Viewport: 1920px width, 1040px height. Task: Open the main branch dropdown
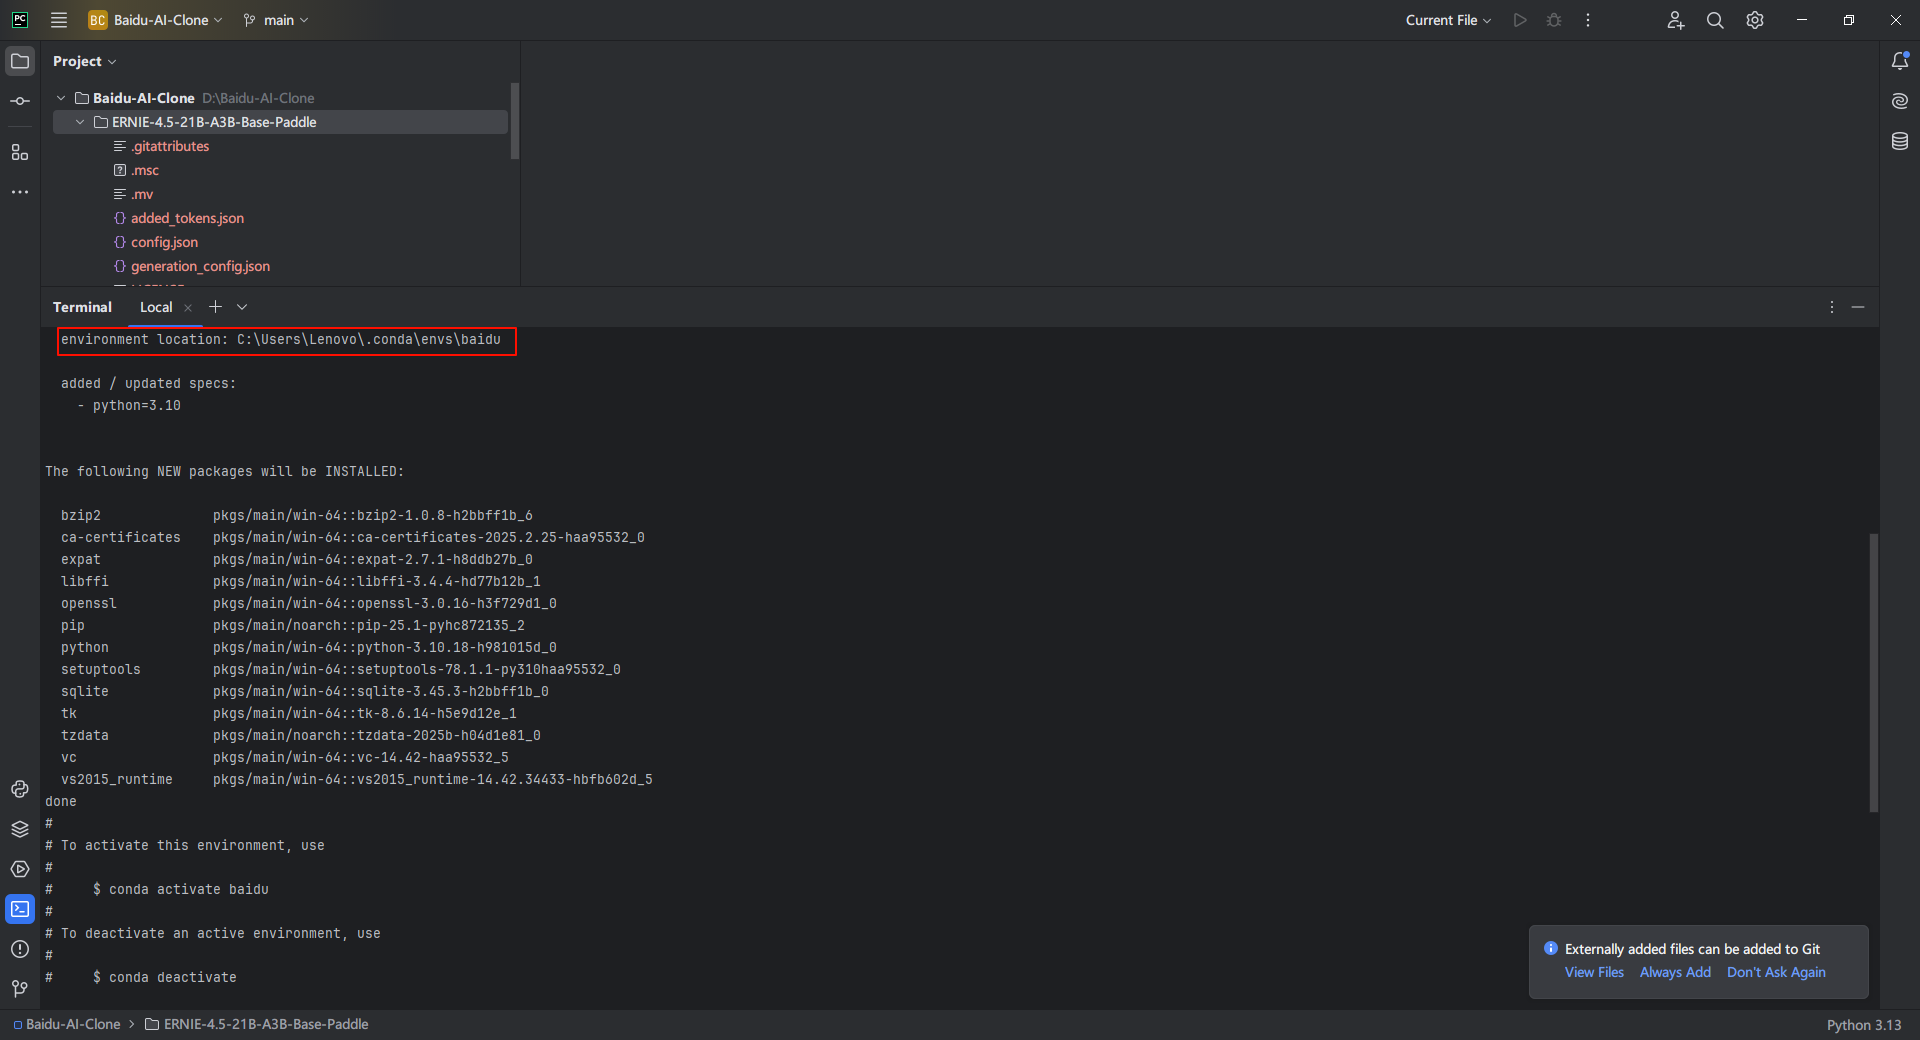(x=276, y=20)
